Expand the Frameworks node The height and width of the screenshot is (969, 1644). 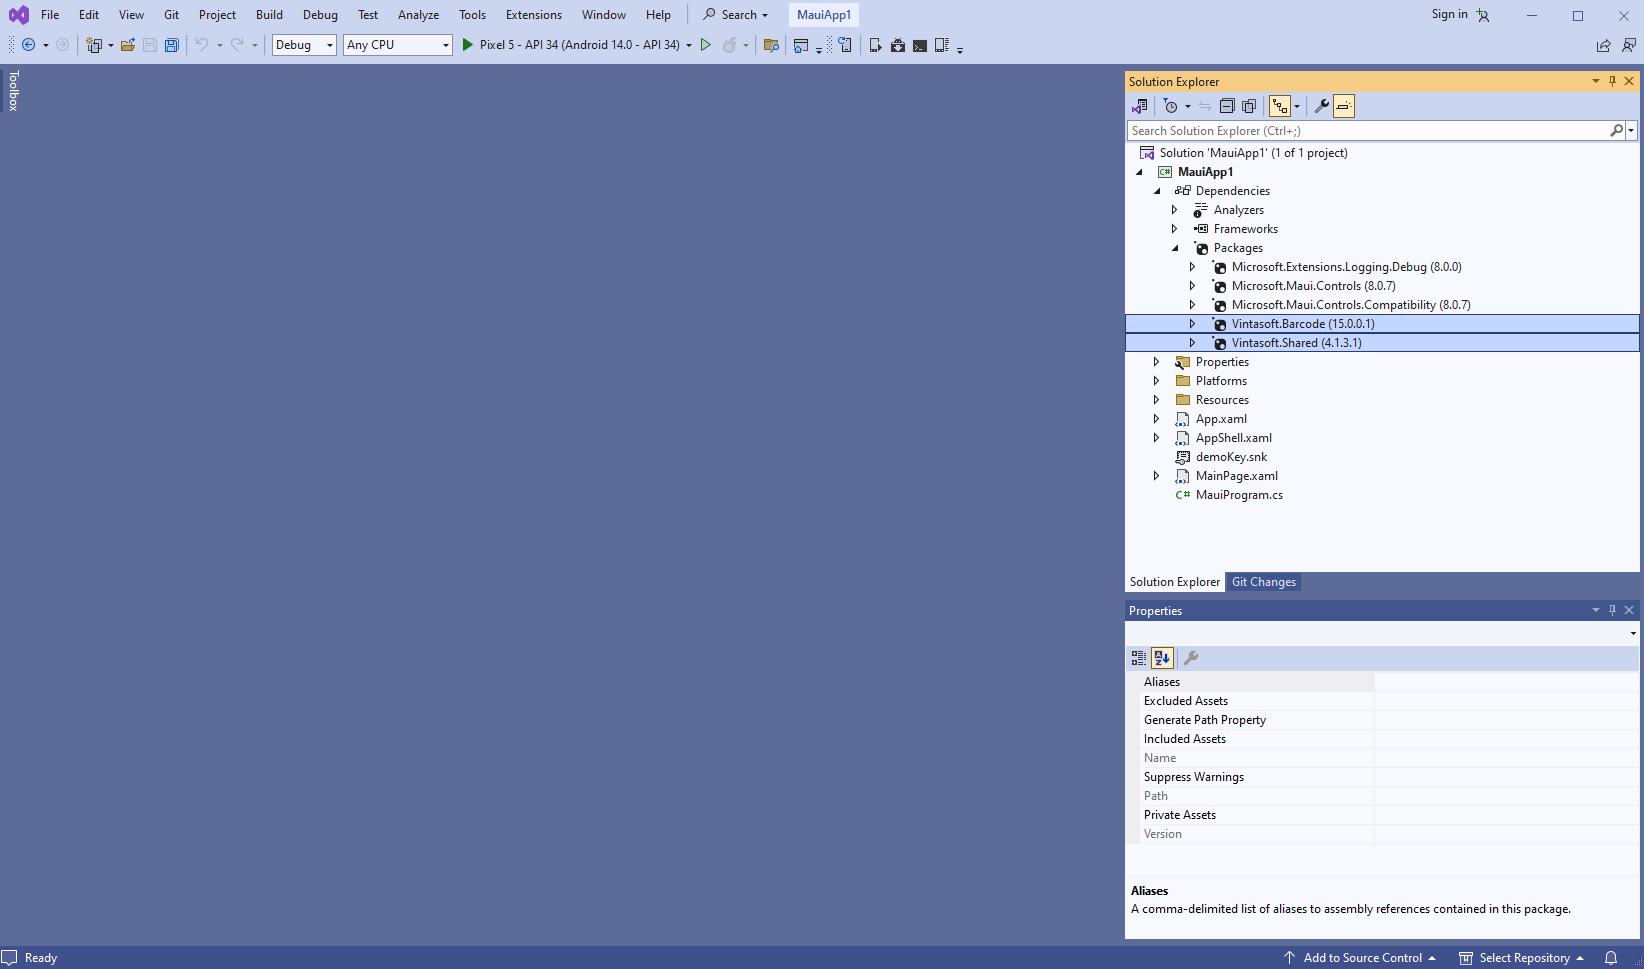(x=1175, y=229)
